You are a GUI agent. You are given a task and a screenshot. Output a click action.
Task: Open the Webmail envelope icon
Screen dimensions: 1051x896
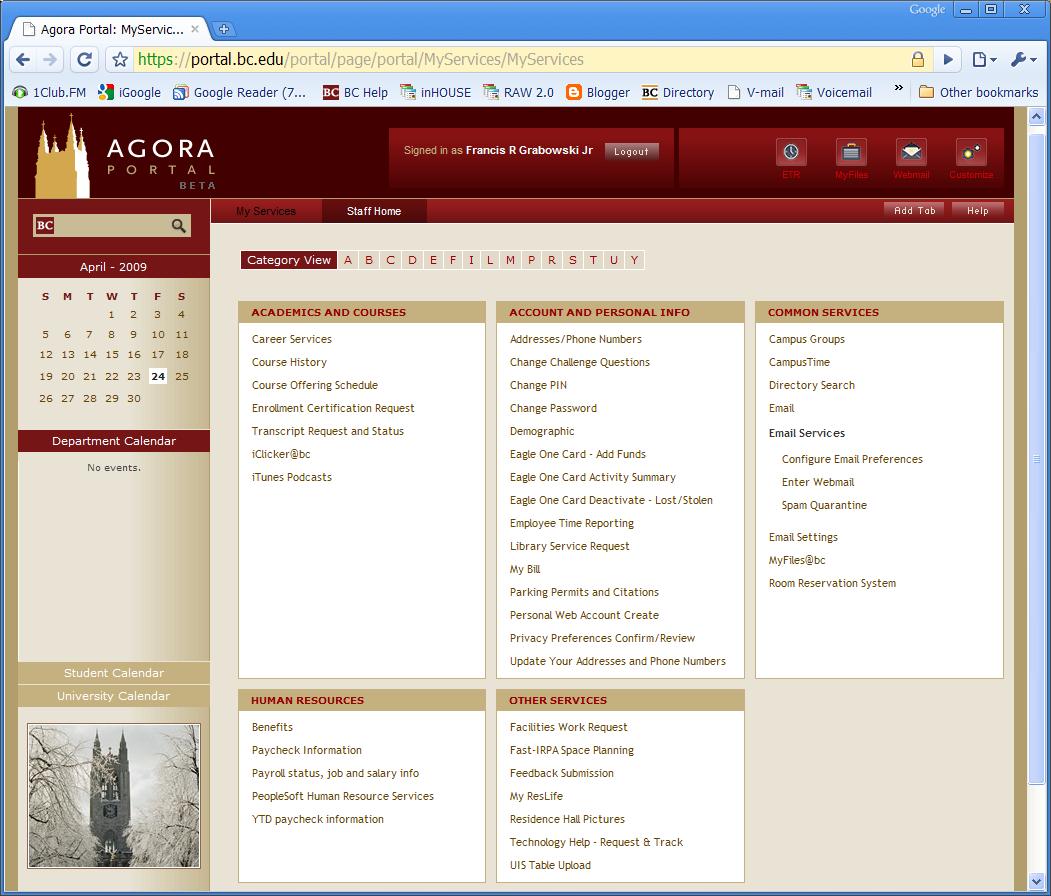tap(911, 152)
